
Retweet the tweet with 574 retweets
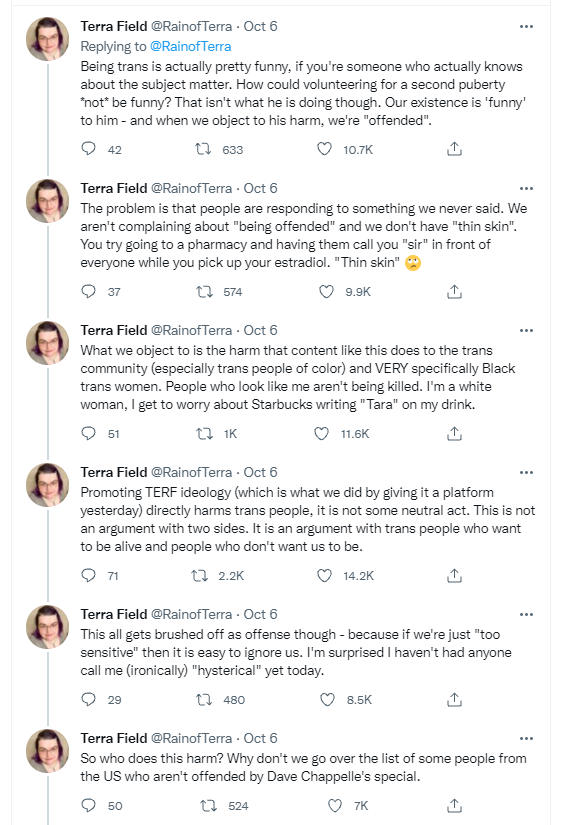(x=204, y=291)
